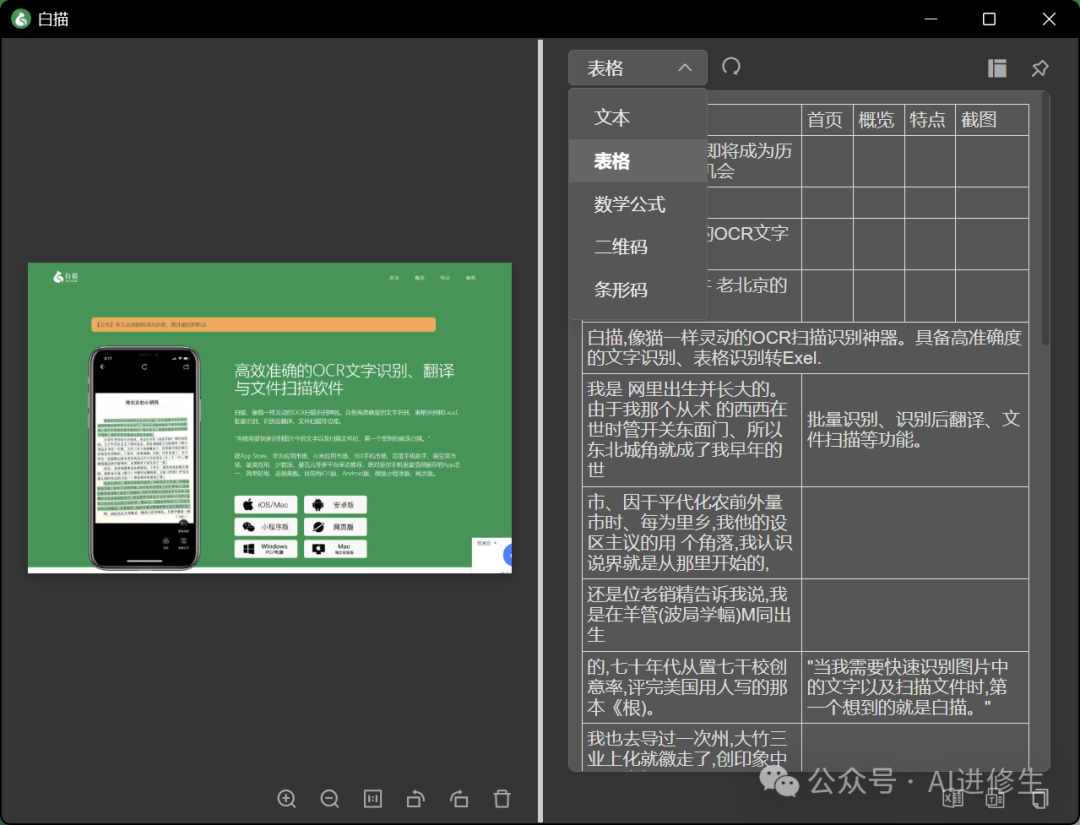Image resolution: width=1080 pixels, height=825 pixels.
Task: Maximize the 白描 window
Action: (989, 19)
